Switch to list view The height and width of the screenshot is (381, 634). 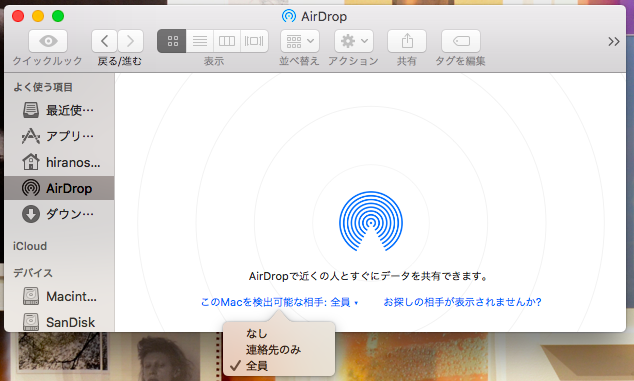tap(200, 41)
